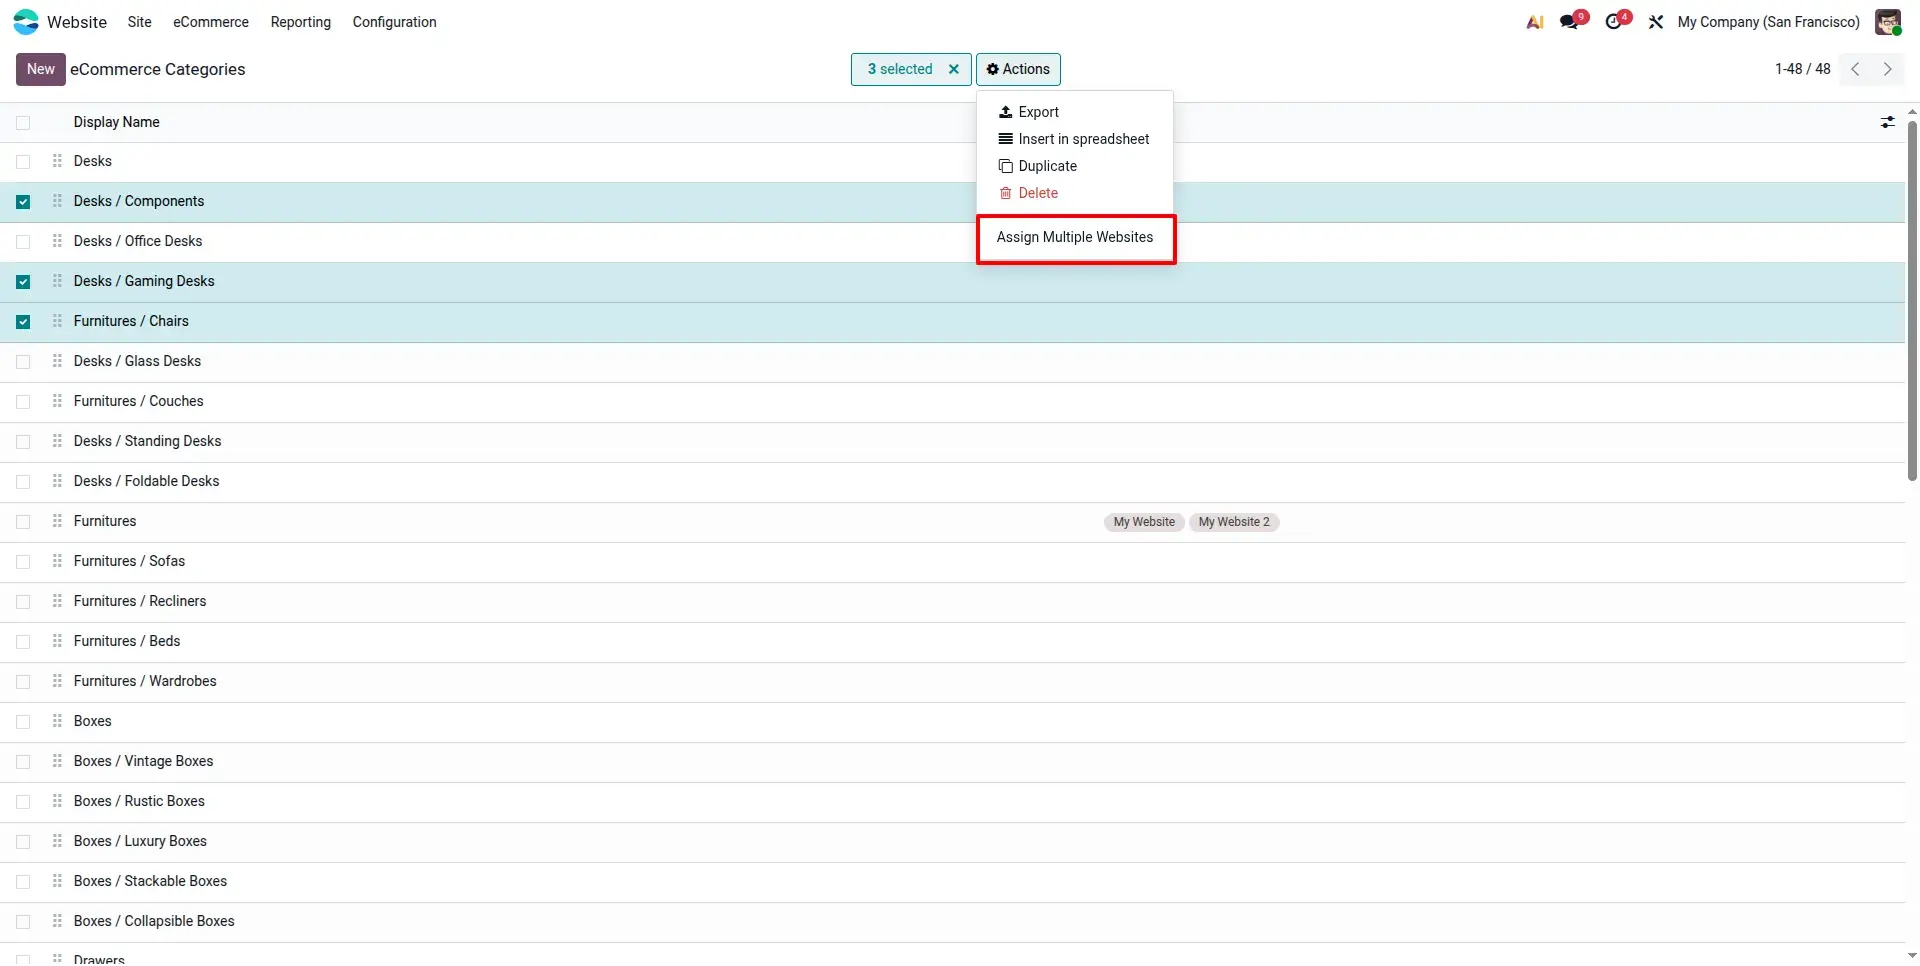Go to the next page arrow

click(1888, 69)
